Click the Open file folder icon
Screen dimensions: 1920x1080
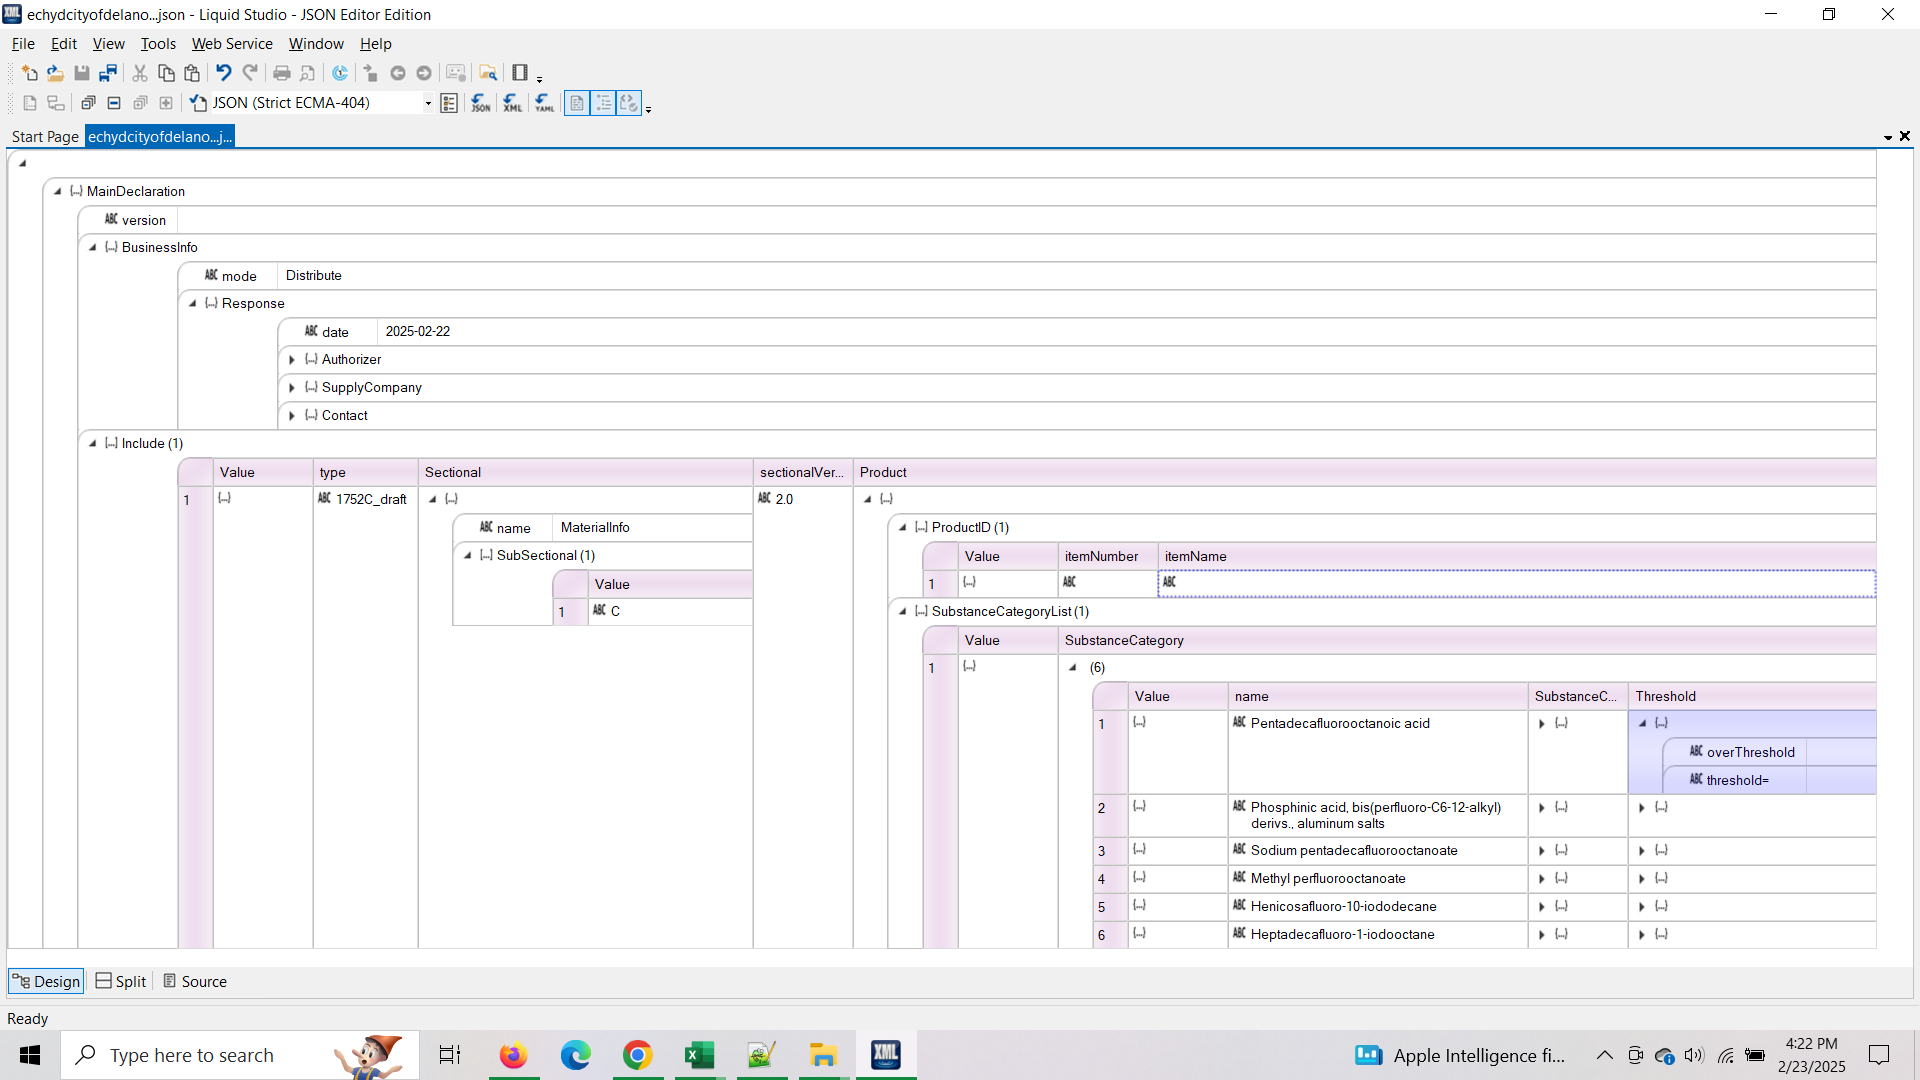coord(55,73)
